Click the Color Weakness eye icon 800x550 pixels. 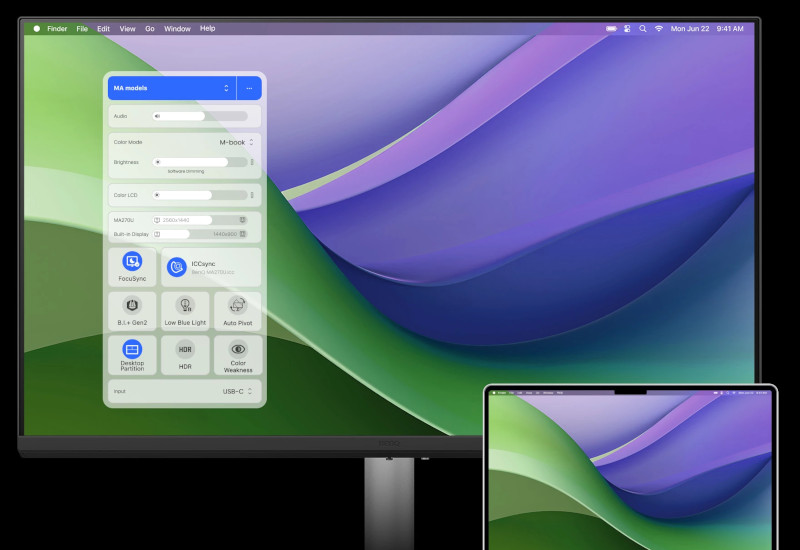tap(237, 349)
